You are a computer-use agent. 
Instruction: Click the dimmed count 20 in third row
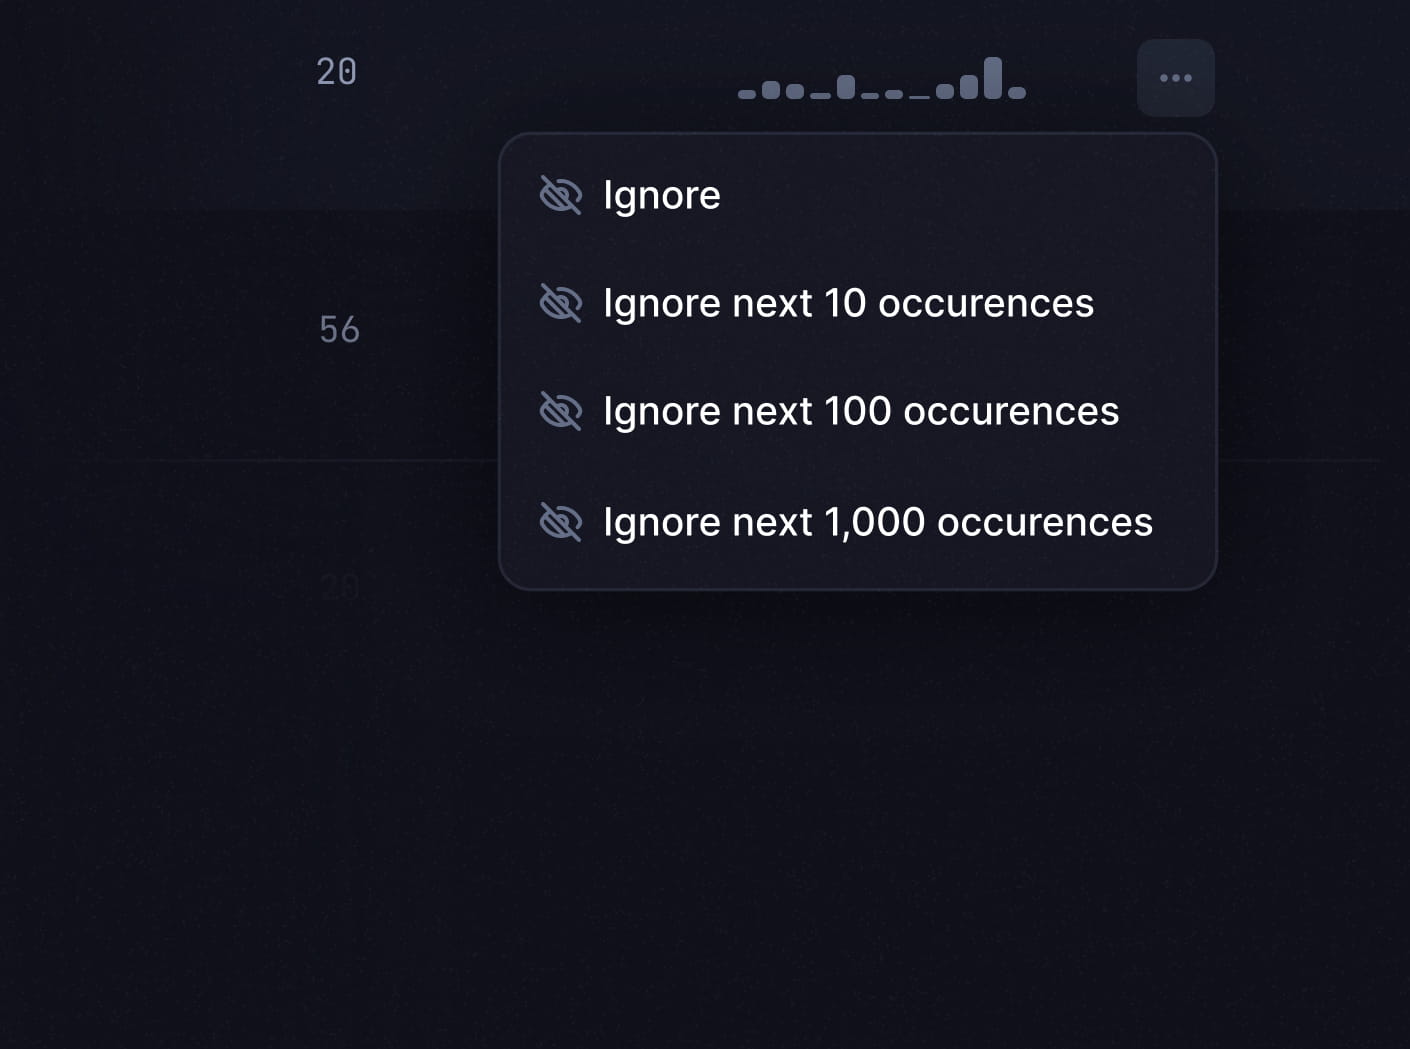340,586
